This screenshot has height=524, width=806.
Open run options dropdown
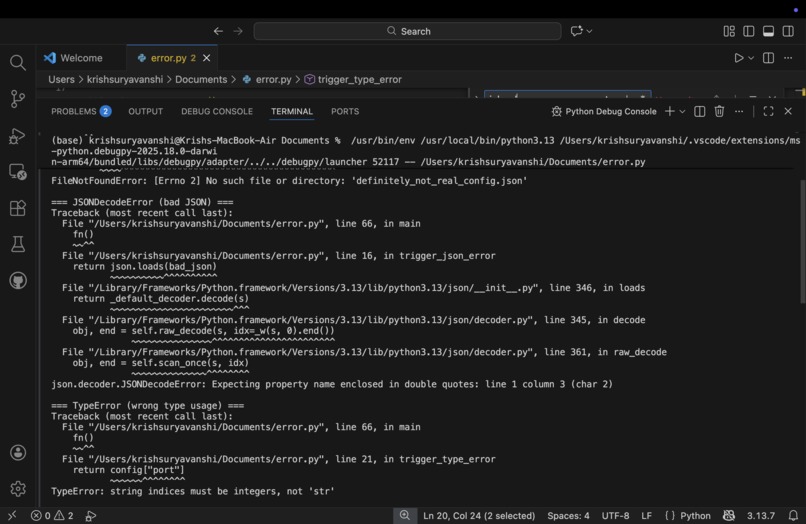pos(751,58)
